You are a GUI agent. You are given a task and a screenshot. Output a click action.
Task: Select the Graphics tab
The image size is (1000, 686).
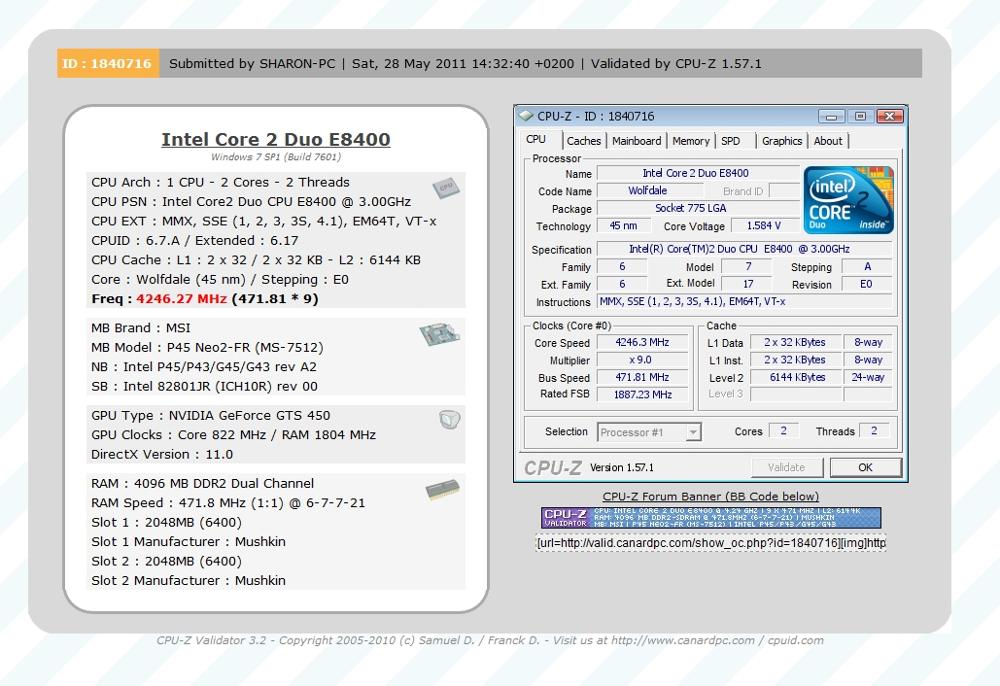coord(782,141)
